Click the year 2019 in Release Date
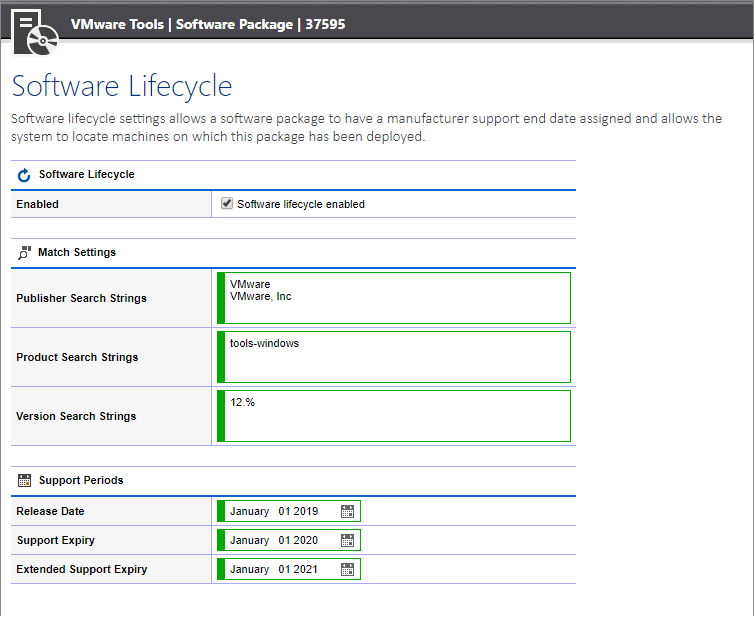Image resolution: width=754 pixels, height=624 pixels. click(305, 512)
